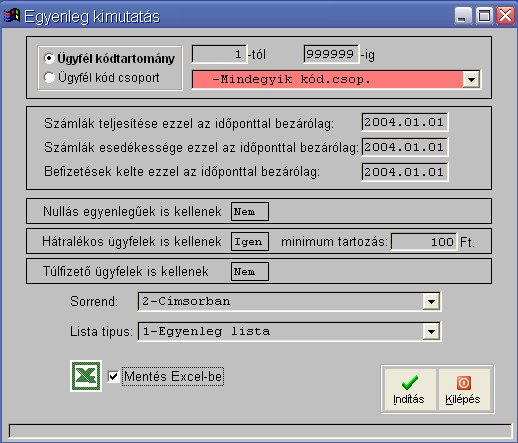This screenshot has width=518, height=443.
Task: Click the Indítás button
Action: click(409, 389)
